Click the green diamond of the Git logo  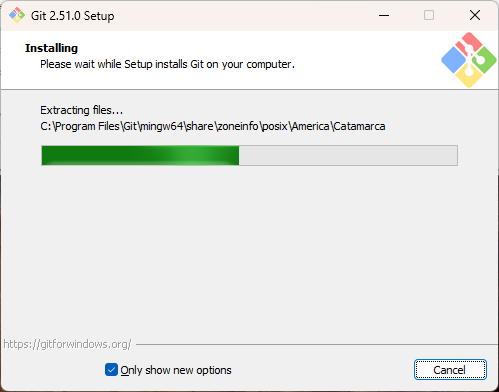click(x=484, y=60)
